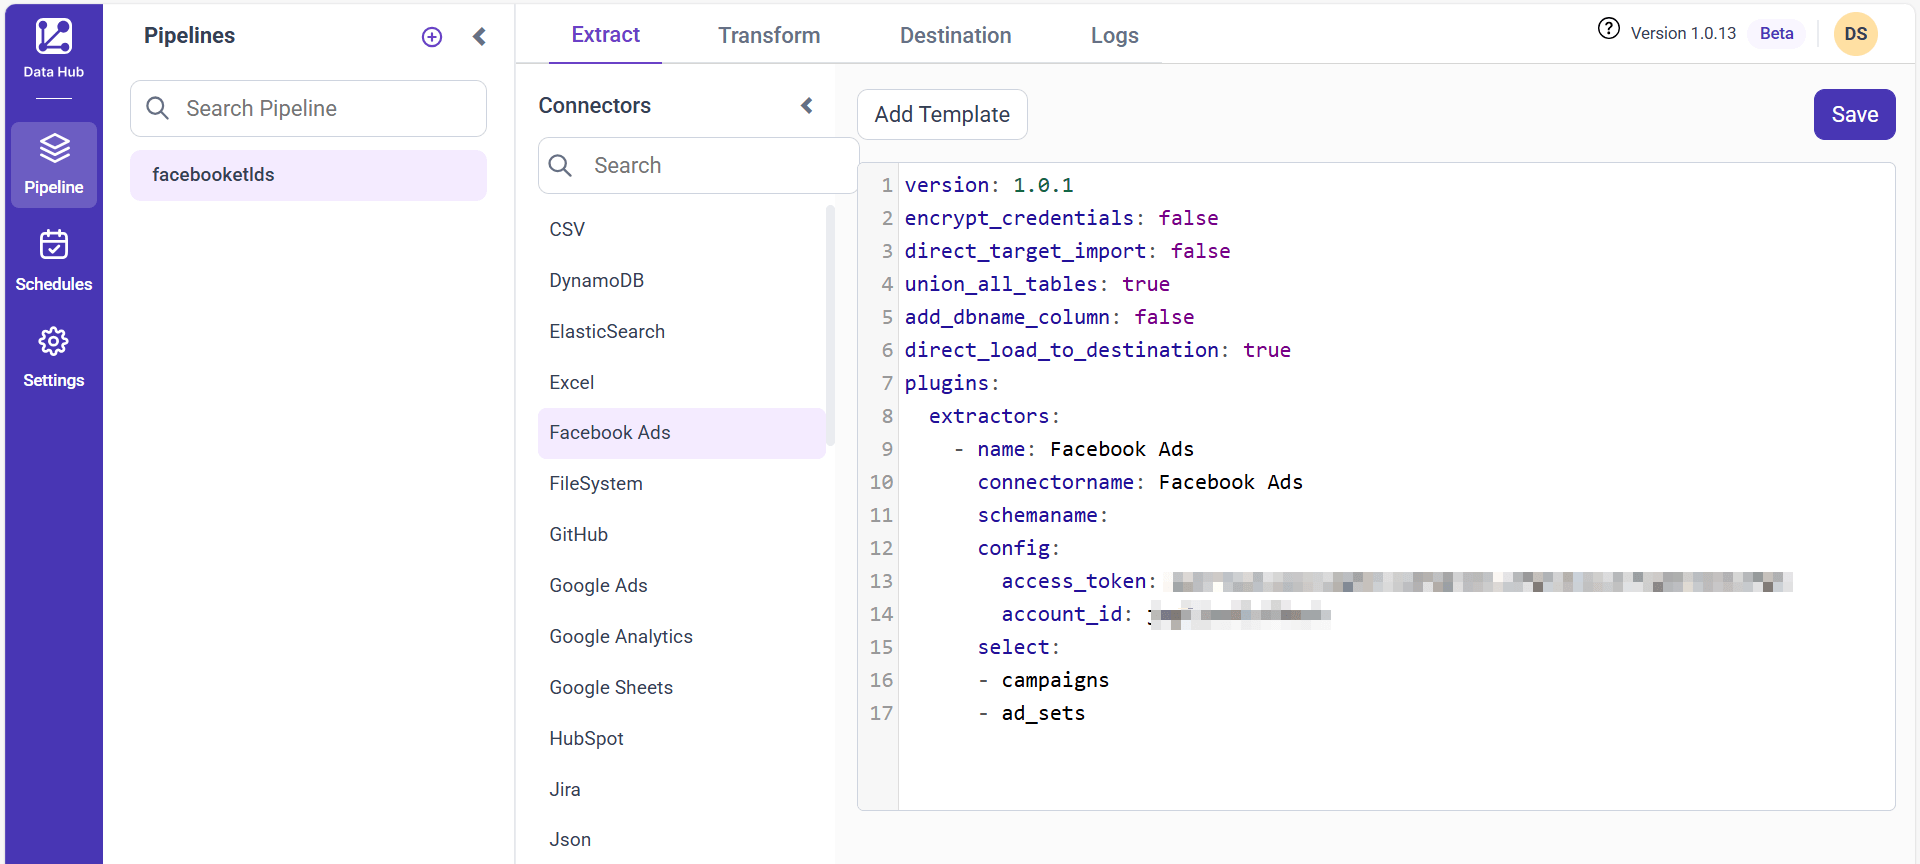Open the Settings gear icon

(x=54, y=342)
